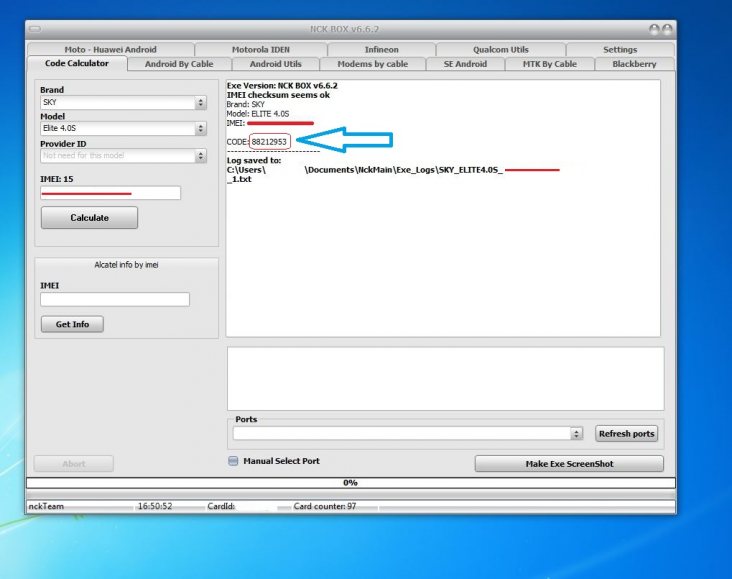
Task: Click the Alcatel IMEI input field
Action: (x=115, y=299)
